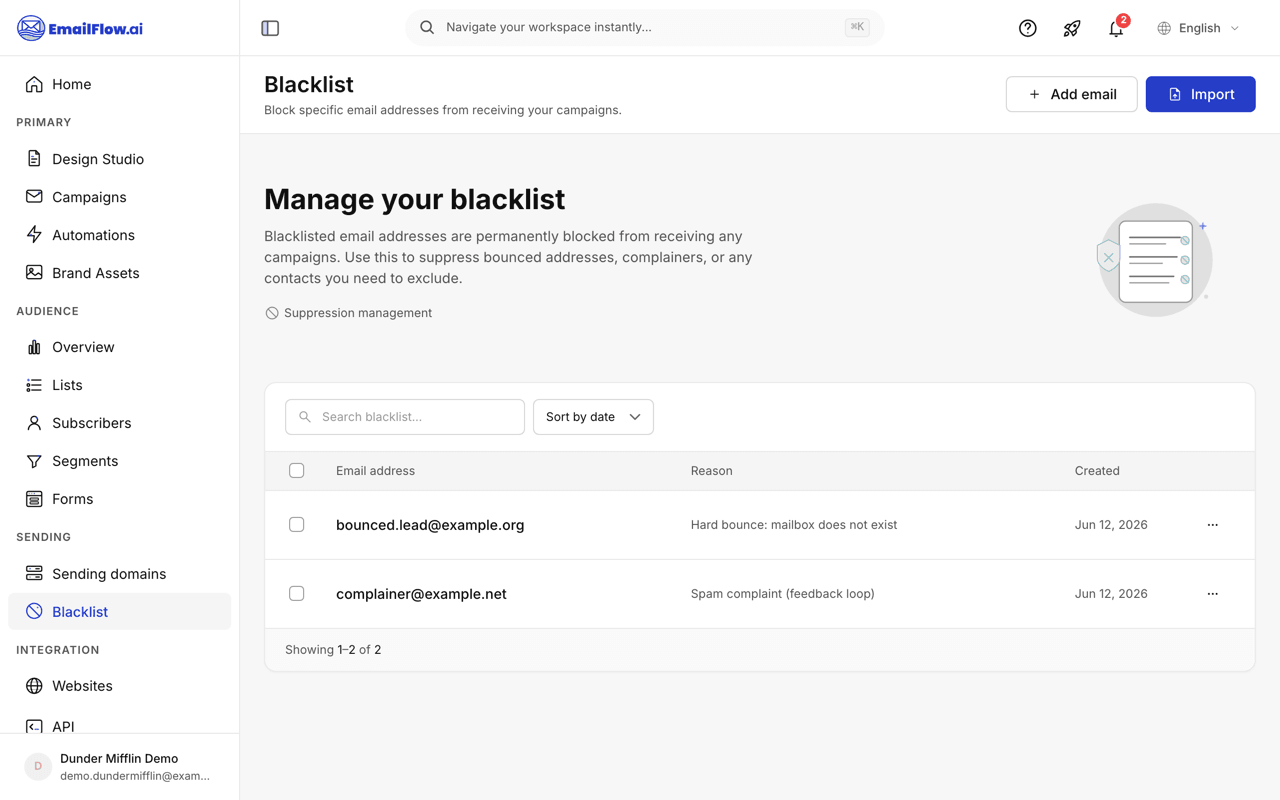Click the bounced.lead@example.org address
Screen dimensions: 1280x800
click(x=430, y=525)
